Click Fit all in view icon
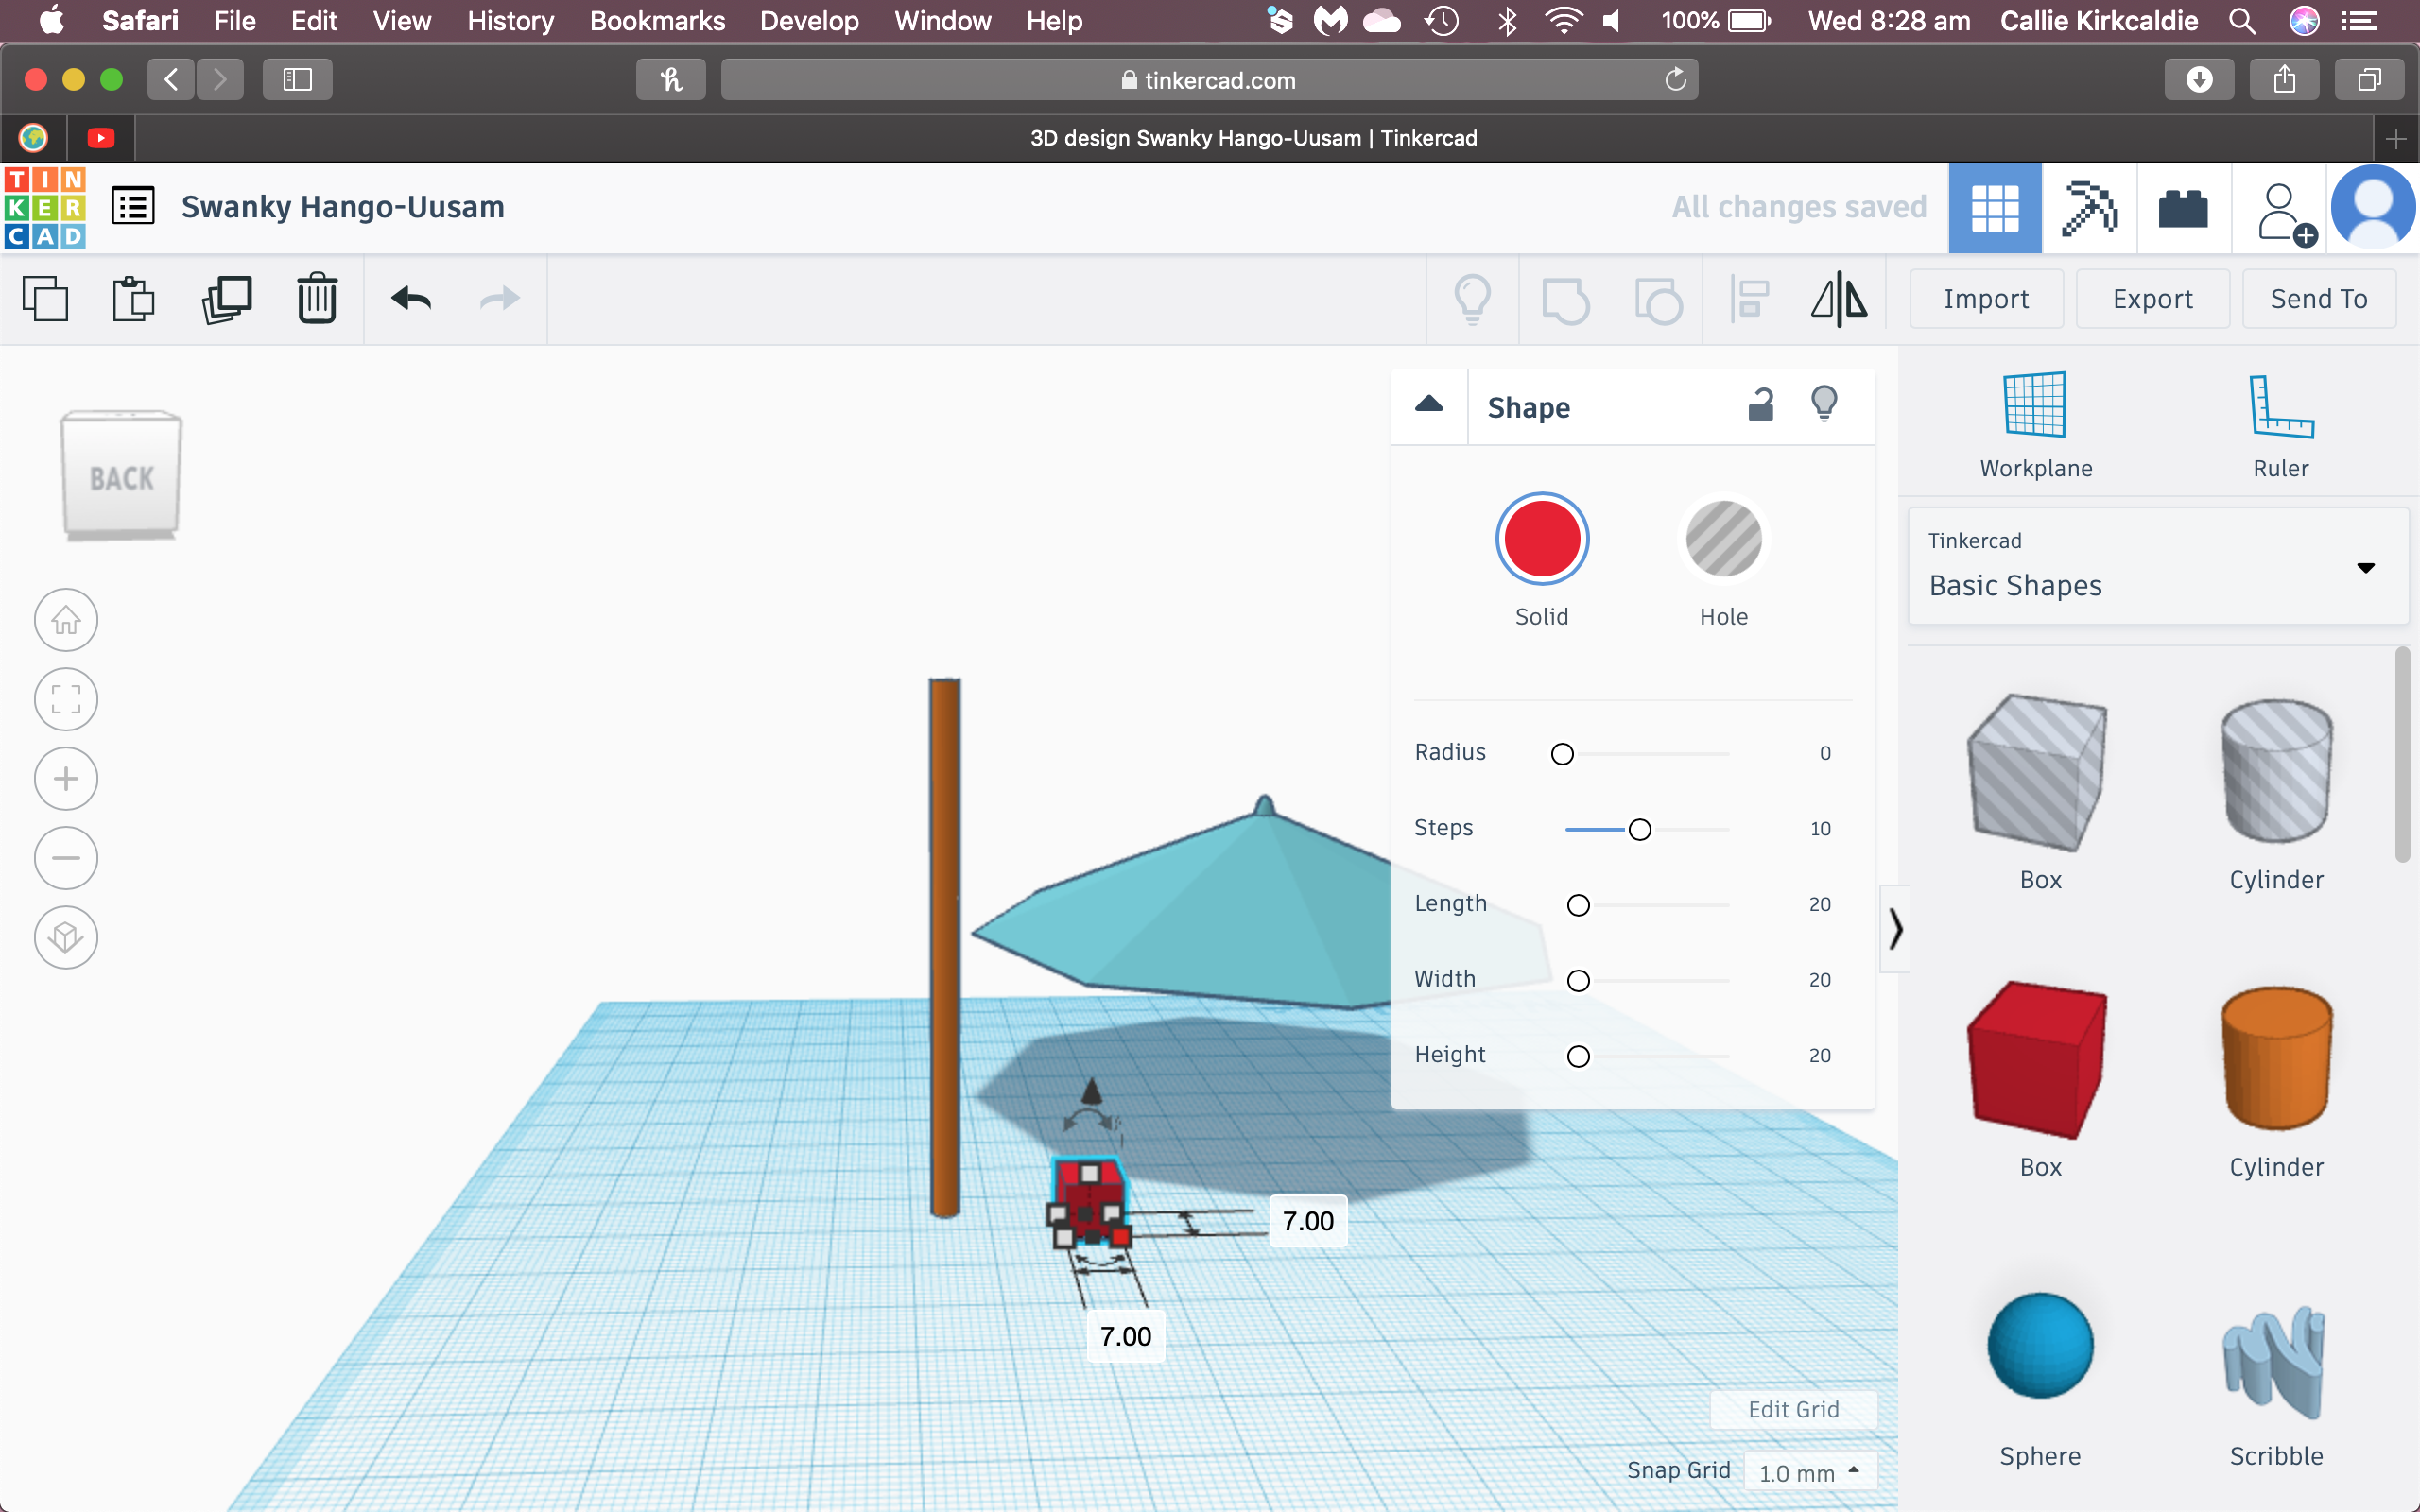The image size is (2420, 1512). coord(66,699)
